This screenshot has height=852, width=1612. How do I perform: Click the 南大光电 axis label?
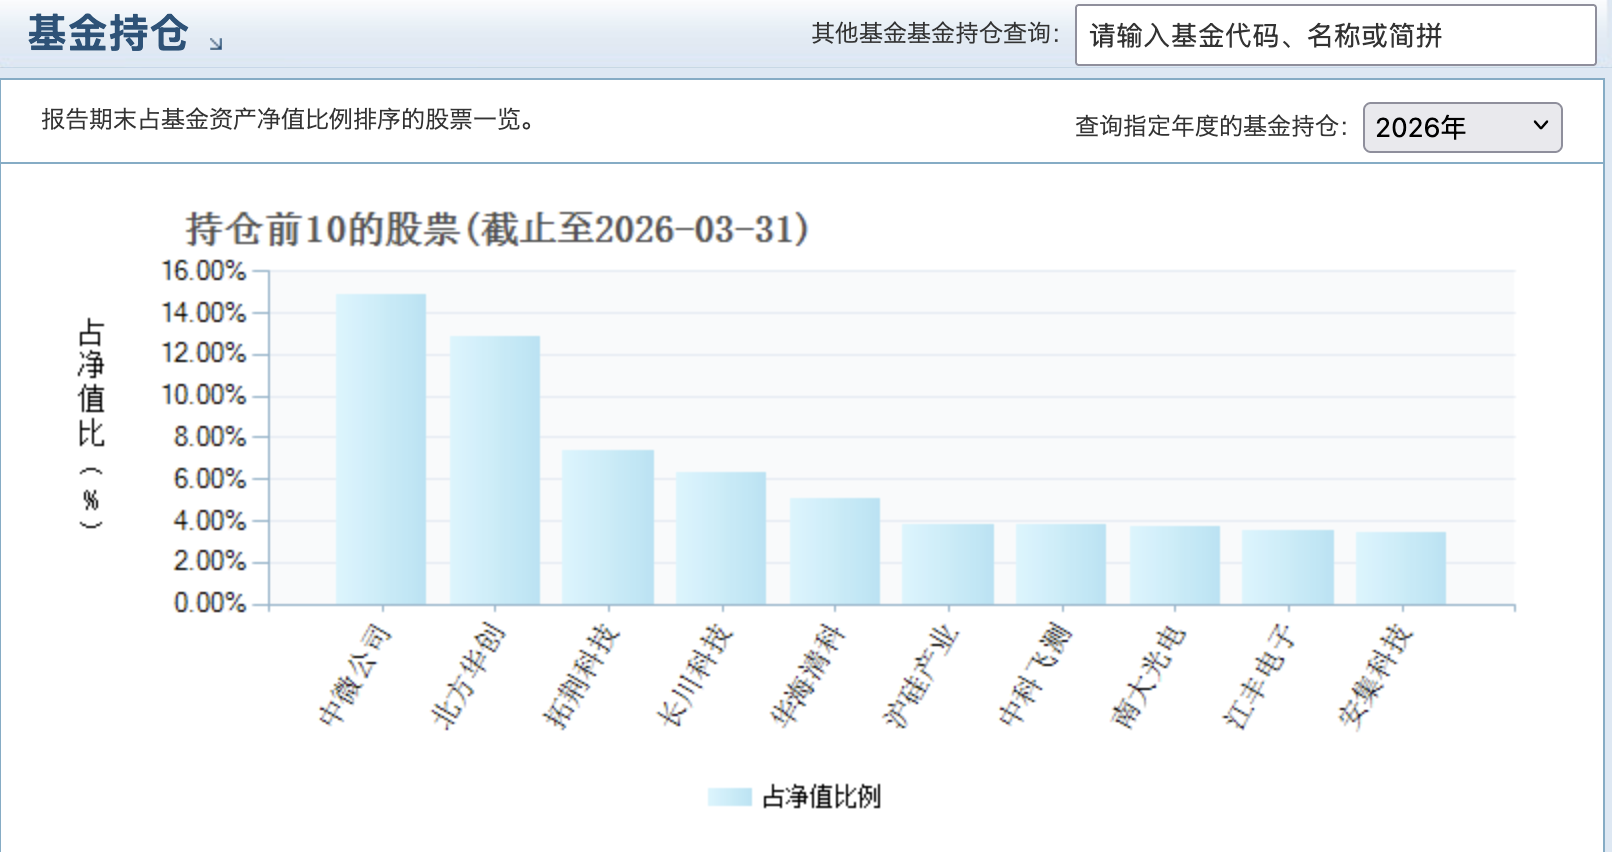(x=1148, y=677)
